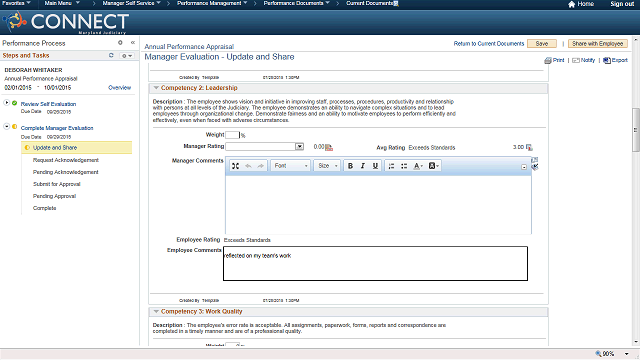Insert numbered list in Manager Comments

click(391, 166)
